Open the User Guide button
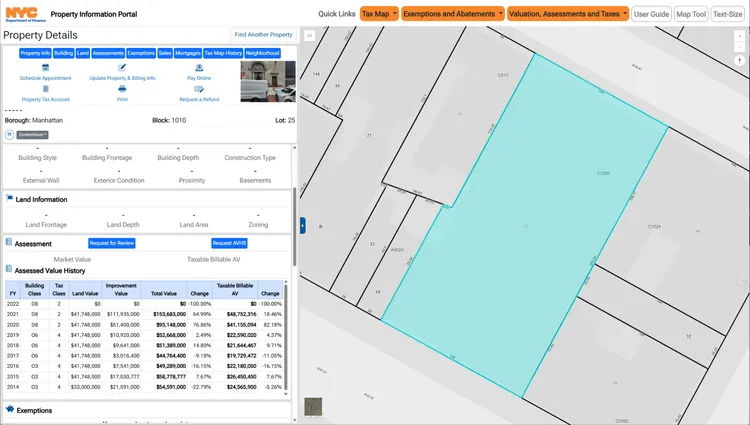This screenshot has height=425, width=750. (x=652, y=14)
